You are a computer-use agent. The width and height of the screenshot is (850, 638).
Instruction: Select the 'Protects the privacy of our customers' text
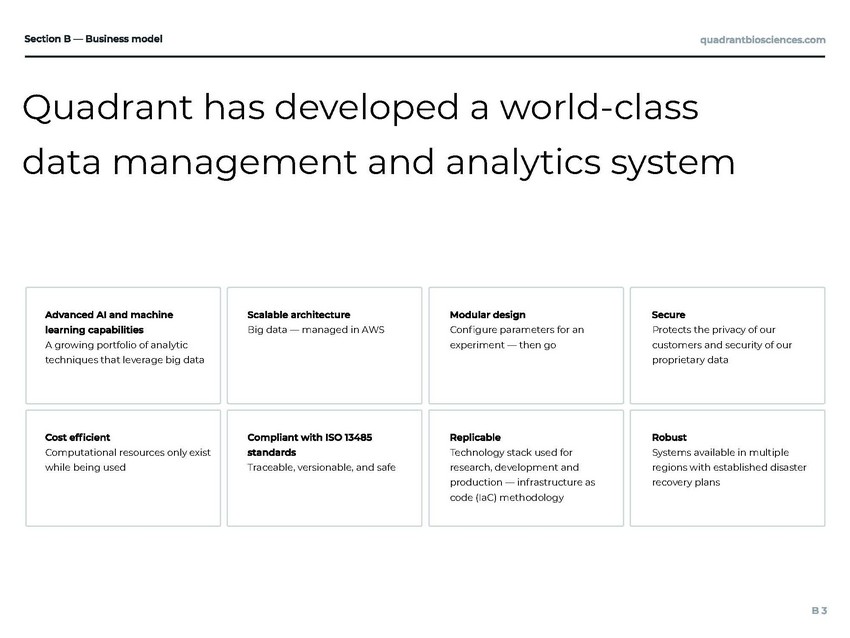pos(721,344)
